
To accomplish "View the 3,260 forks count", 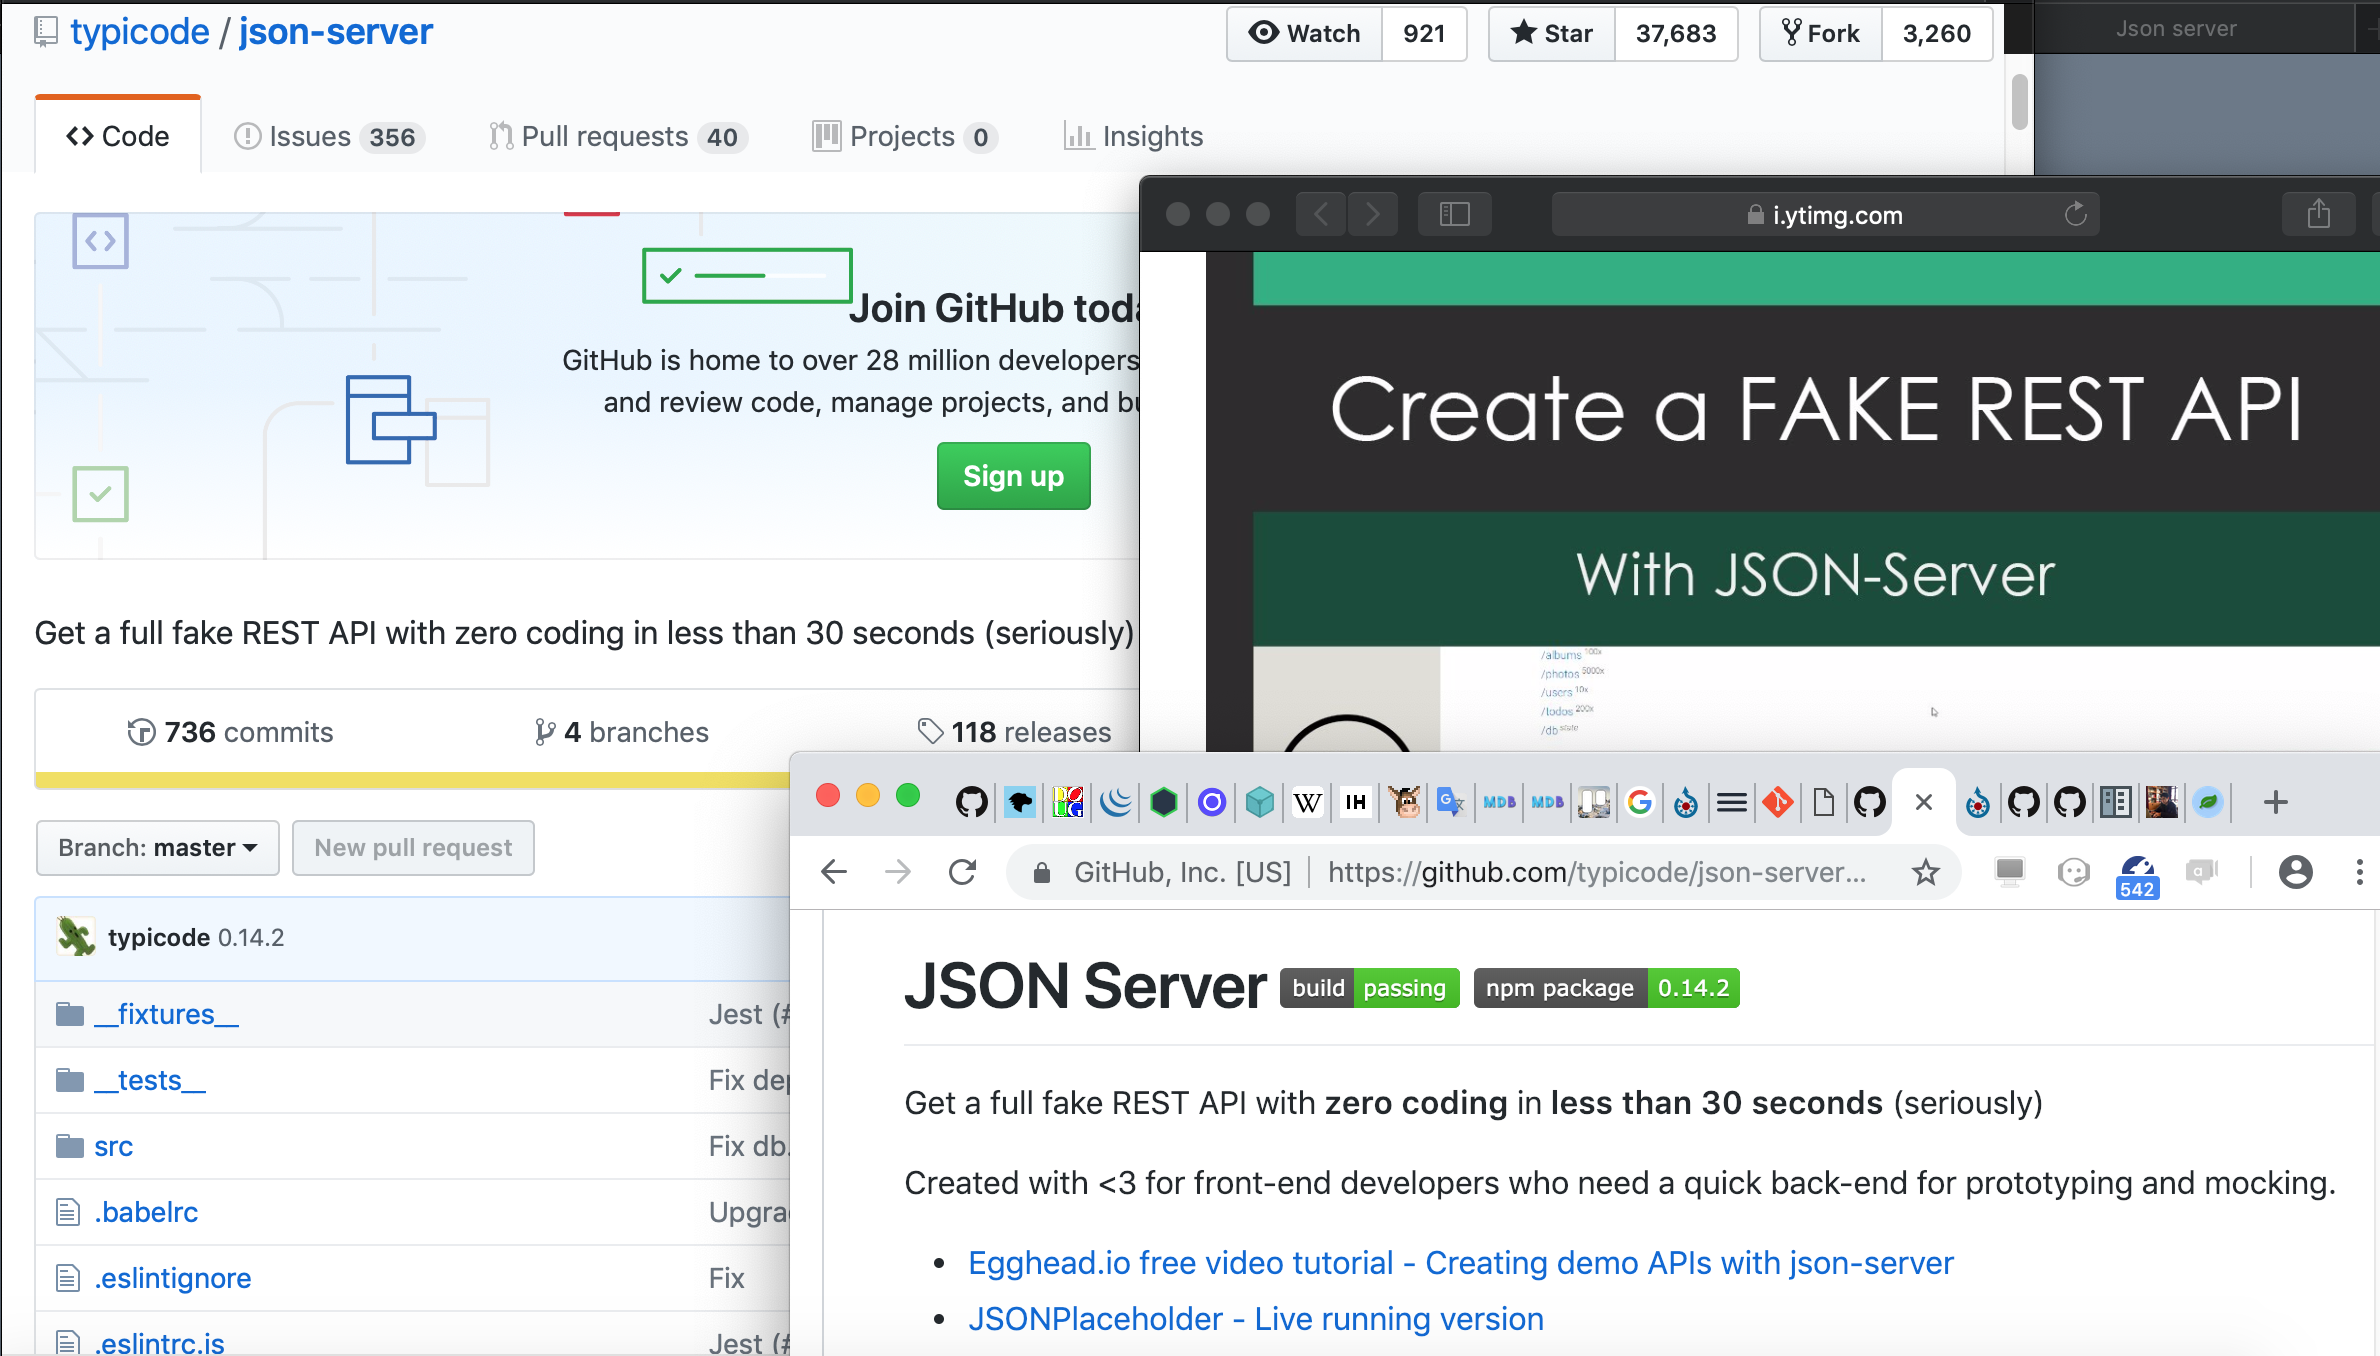I will [1936, 34].
